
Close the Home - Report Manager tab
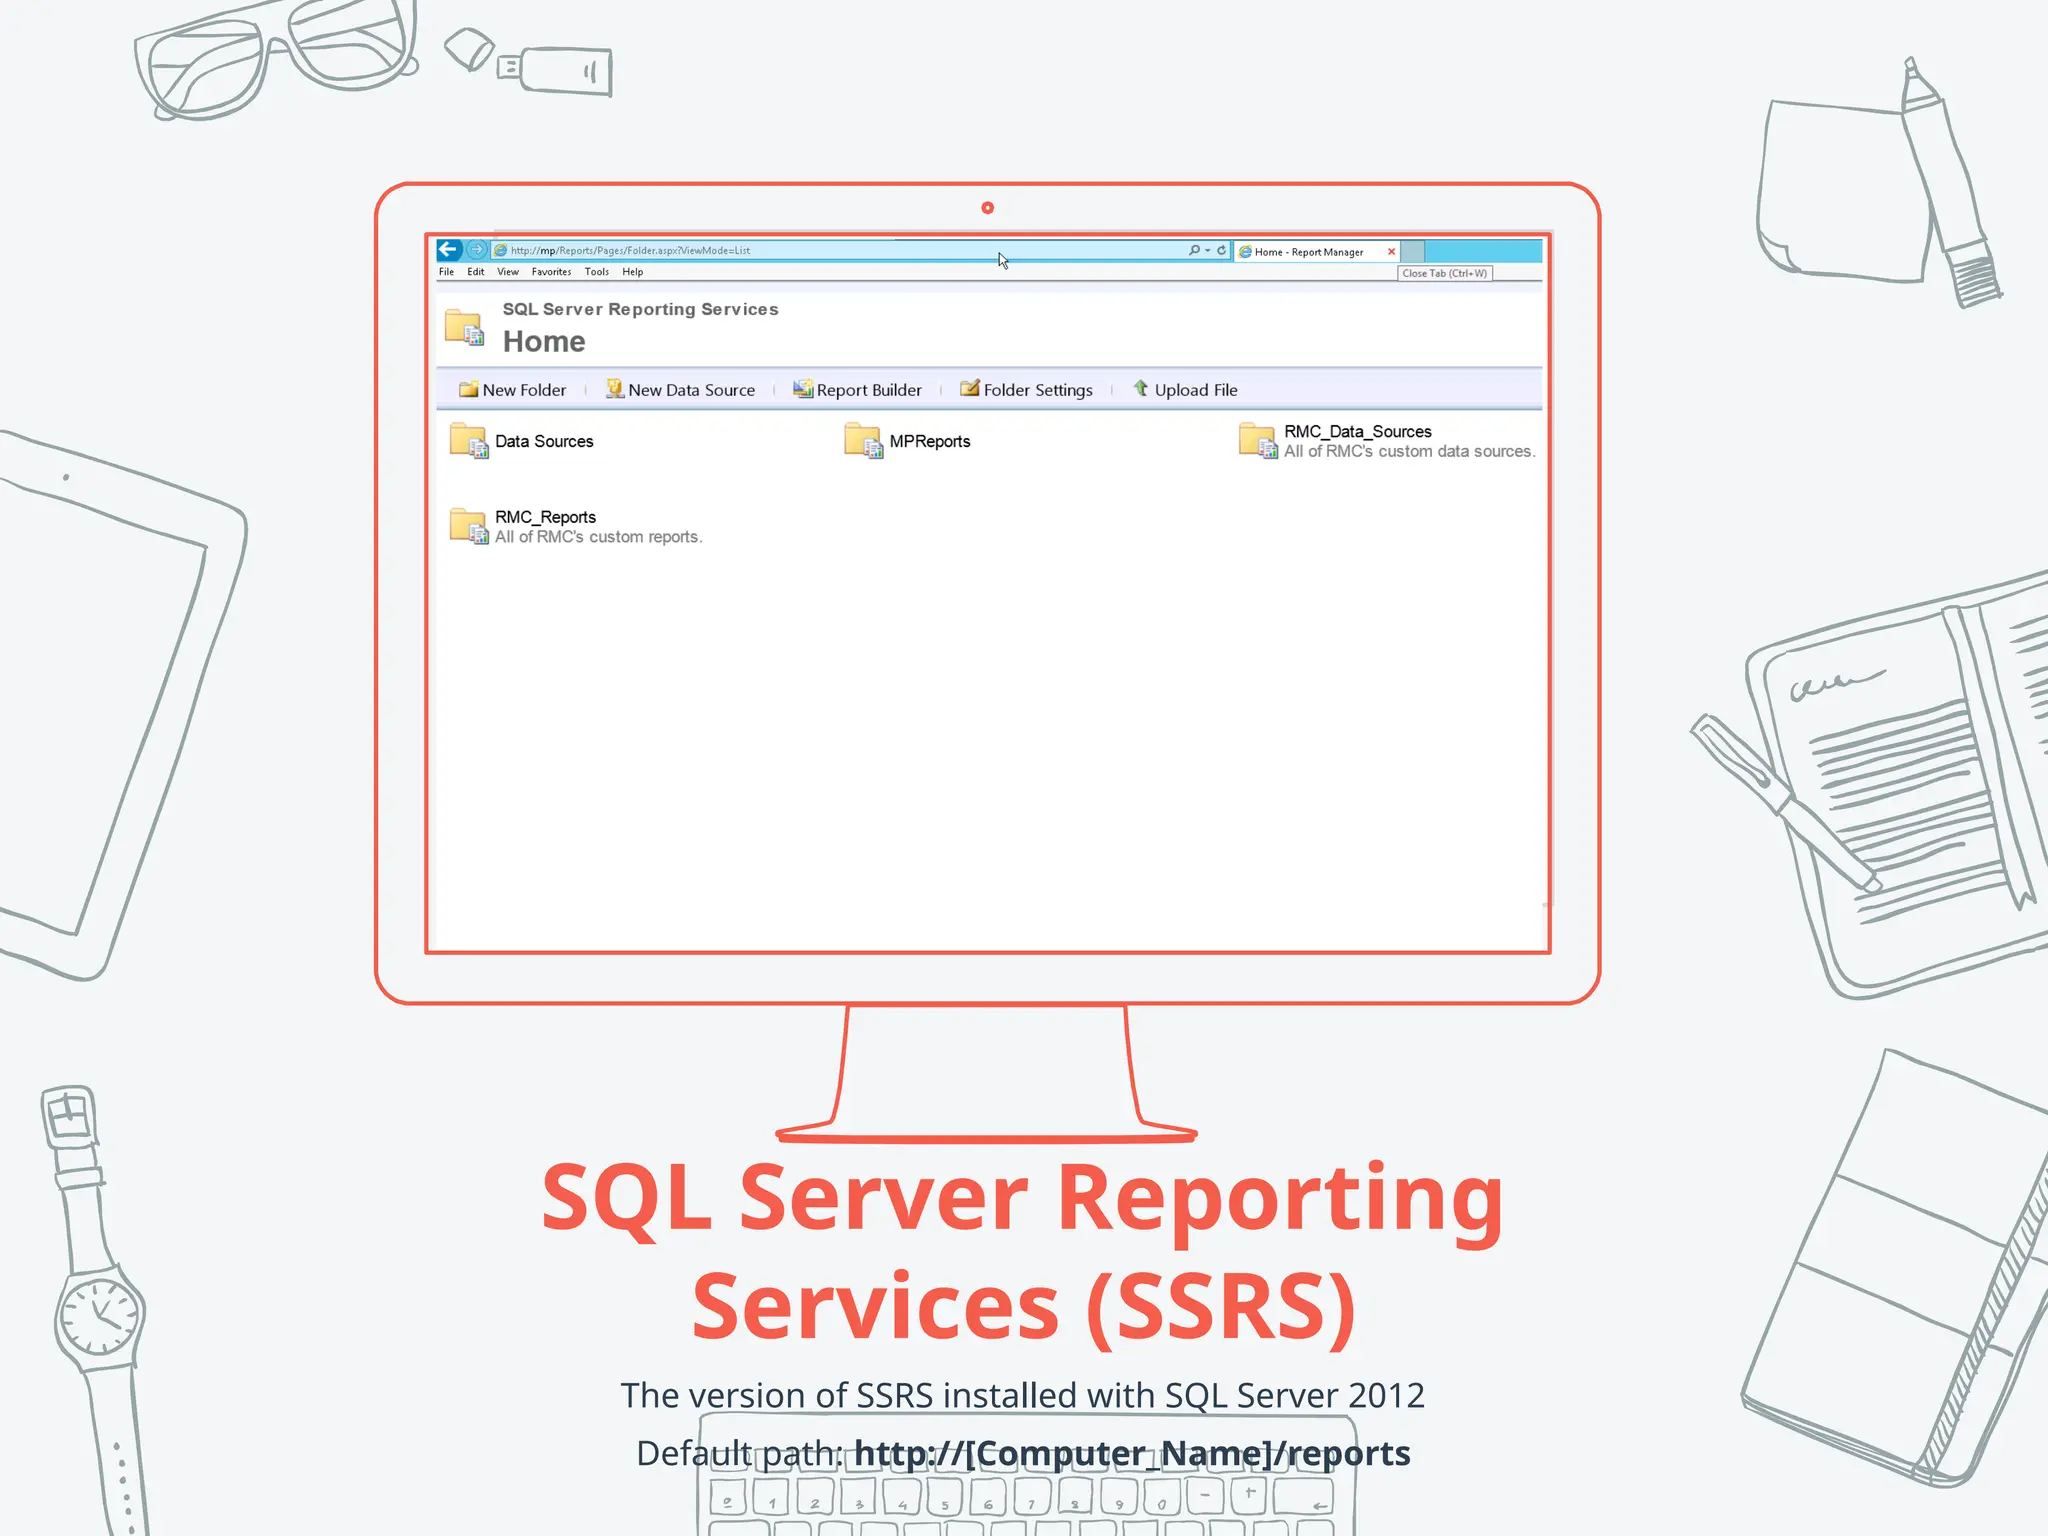pyautogui.click(x=1391, y=252)
